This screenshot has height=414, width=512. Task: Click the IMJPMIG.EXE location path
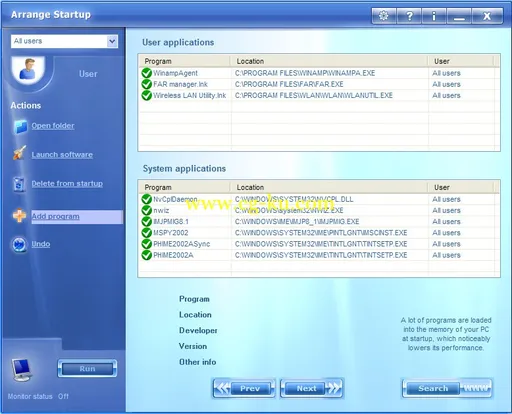click(297, 222)
